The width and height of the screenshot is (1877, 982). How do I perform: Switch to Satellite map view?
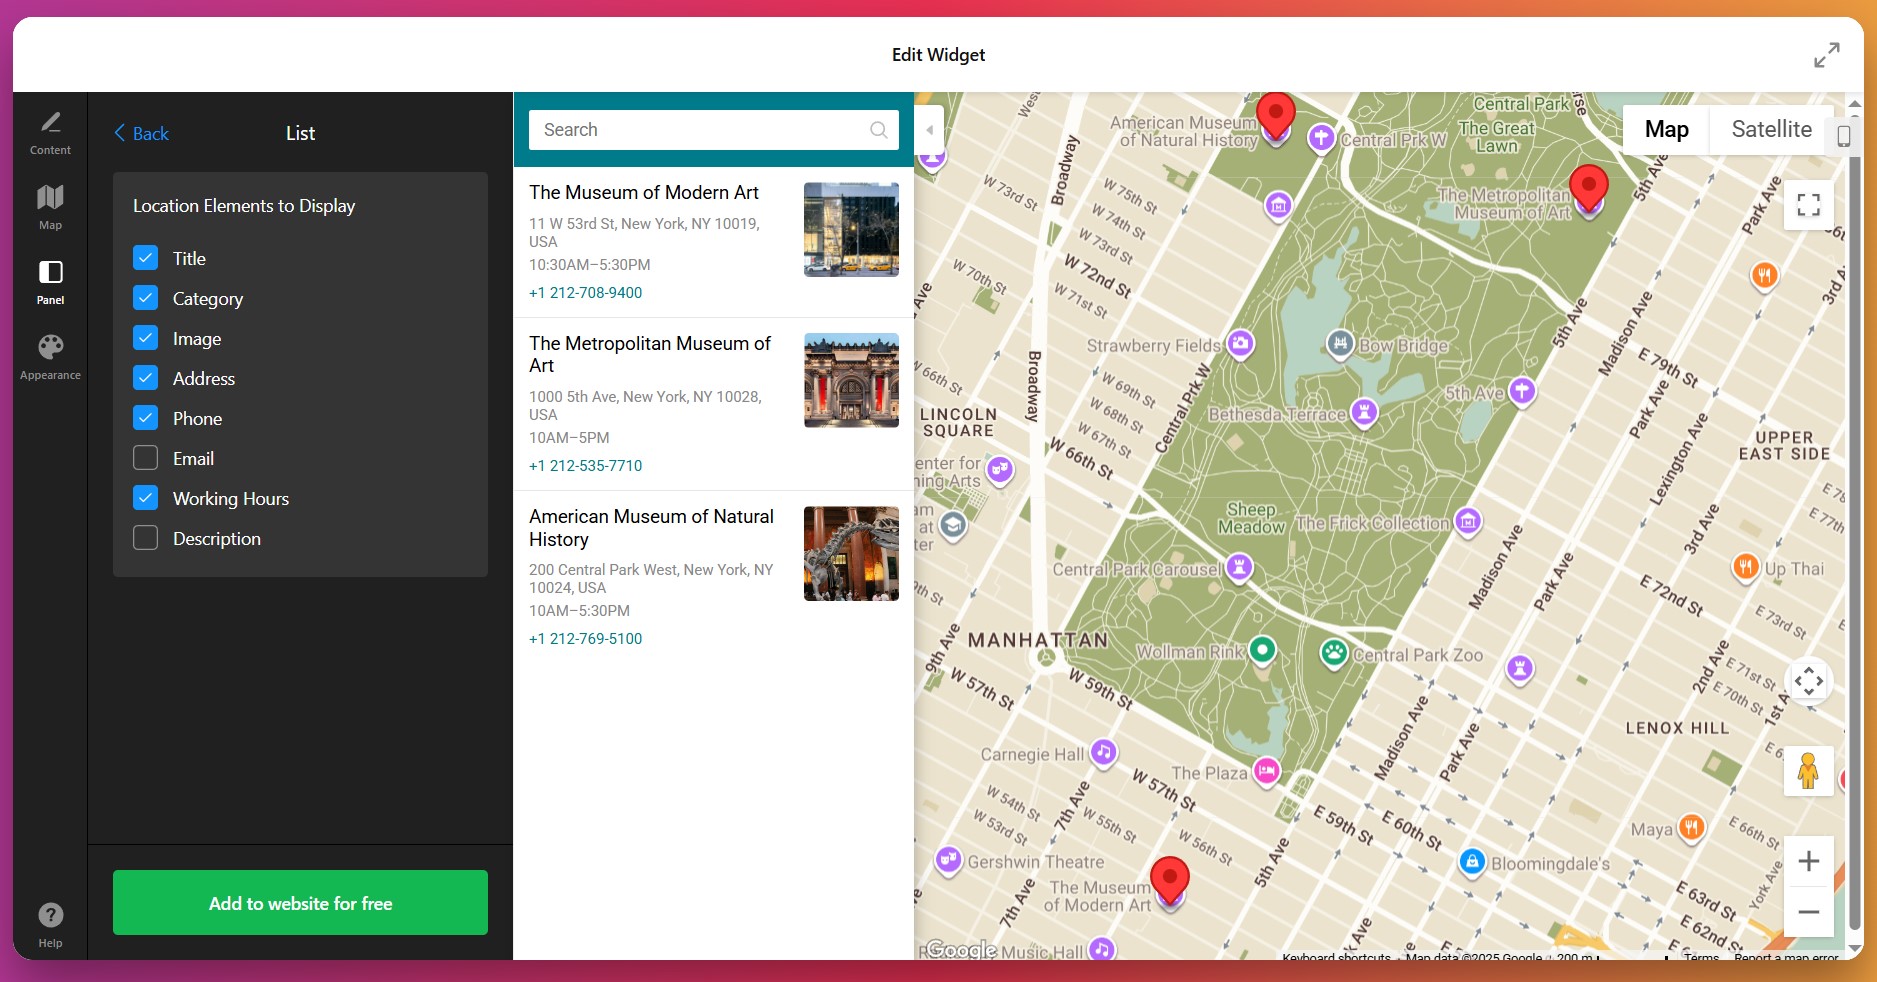[1769, 129]
